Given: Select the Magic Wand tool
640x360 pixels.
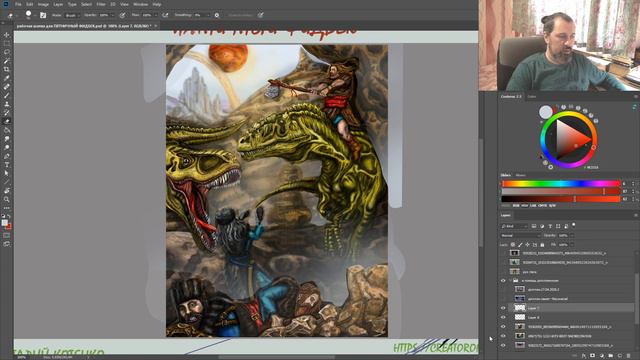Looking at the screenshot, I should [x=7, y=61].
